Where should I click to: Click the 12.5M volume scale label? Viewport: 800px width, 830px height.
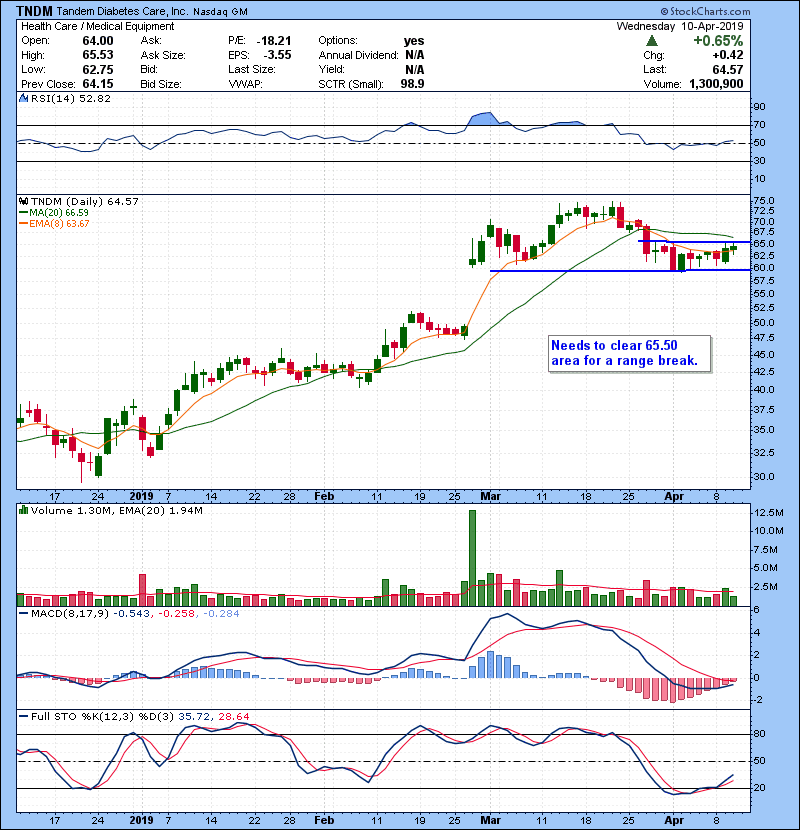[769, 512]
